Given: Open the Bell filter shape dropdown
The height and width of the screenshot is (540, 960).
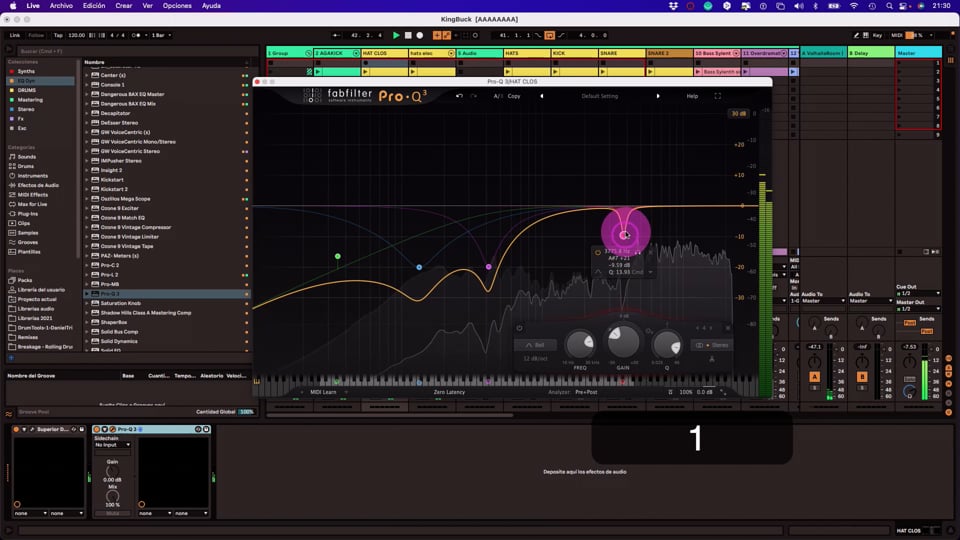Looking at the screenshot, I should coord(535,345).
